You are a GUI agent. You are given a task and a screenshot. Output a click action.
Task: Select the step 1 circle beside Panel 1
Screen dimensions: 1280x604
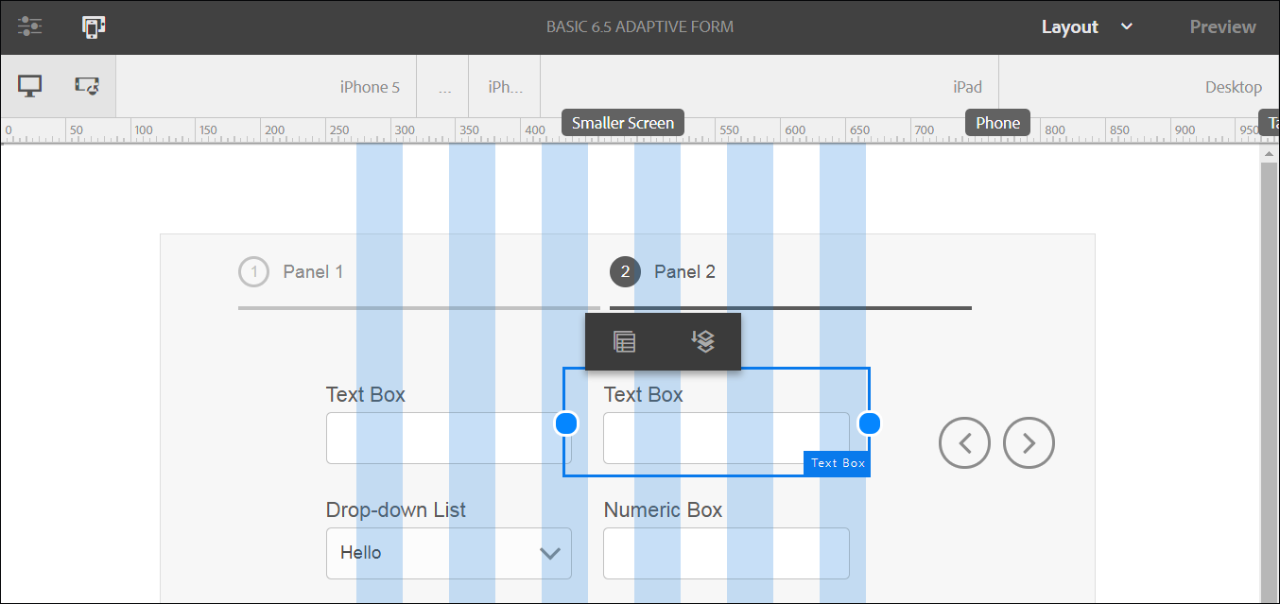click(253, 271)
